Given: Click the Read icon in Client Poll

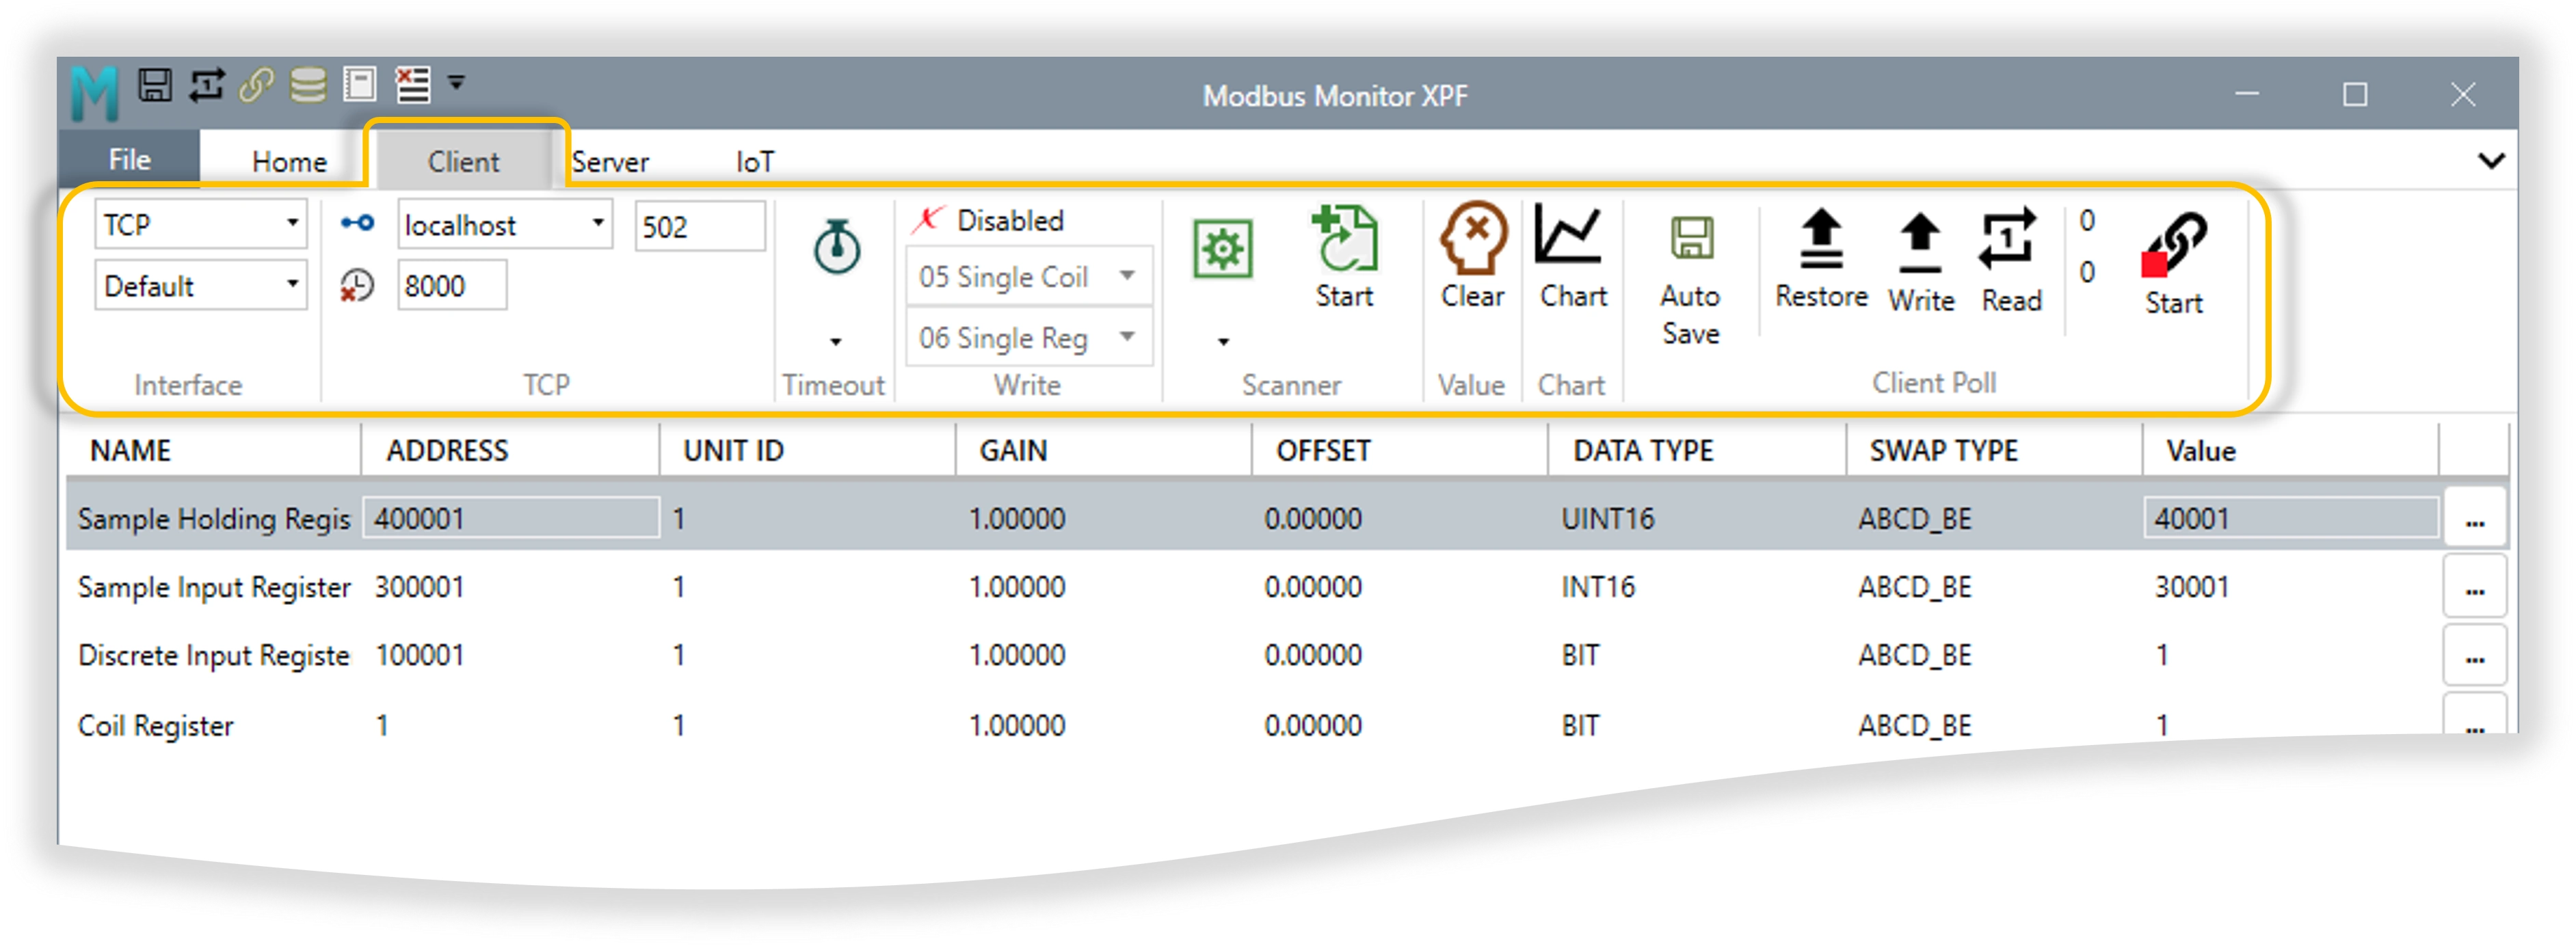Looking at the screenshot, I should tap(2011, 240).
